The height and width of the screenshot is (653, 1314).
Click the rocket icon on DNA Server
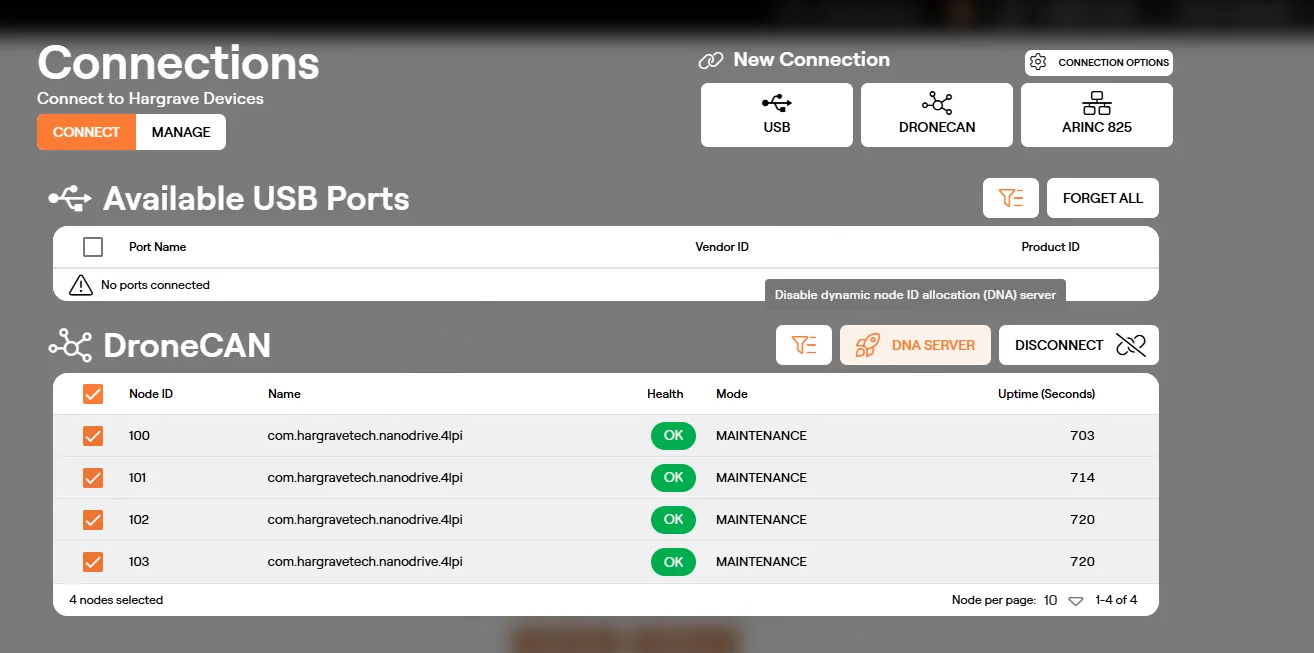point(866,345)
